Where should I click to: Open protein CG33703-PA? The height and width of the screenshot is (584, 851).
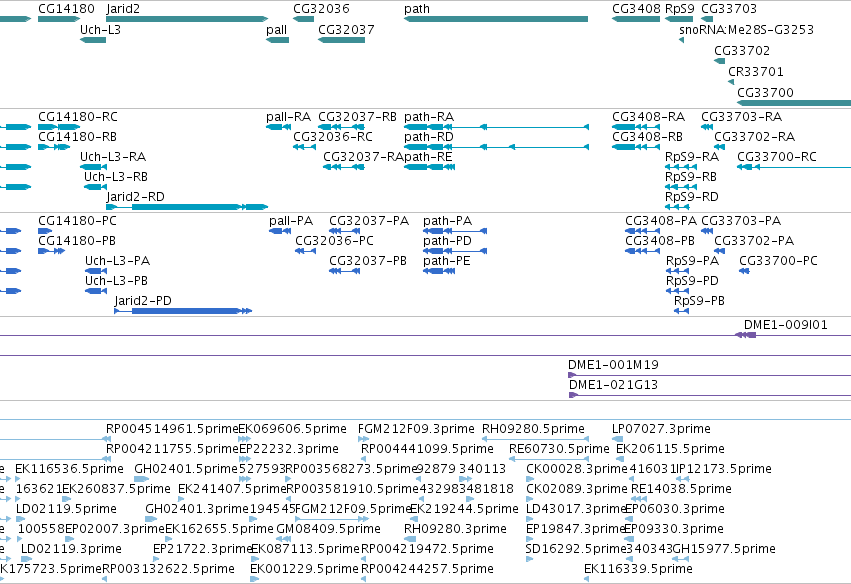click(741, 221)
